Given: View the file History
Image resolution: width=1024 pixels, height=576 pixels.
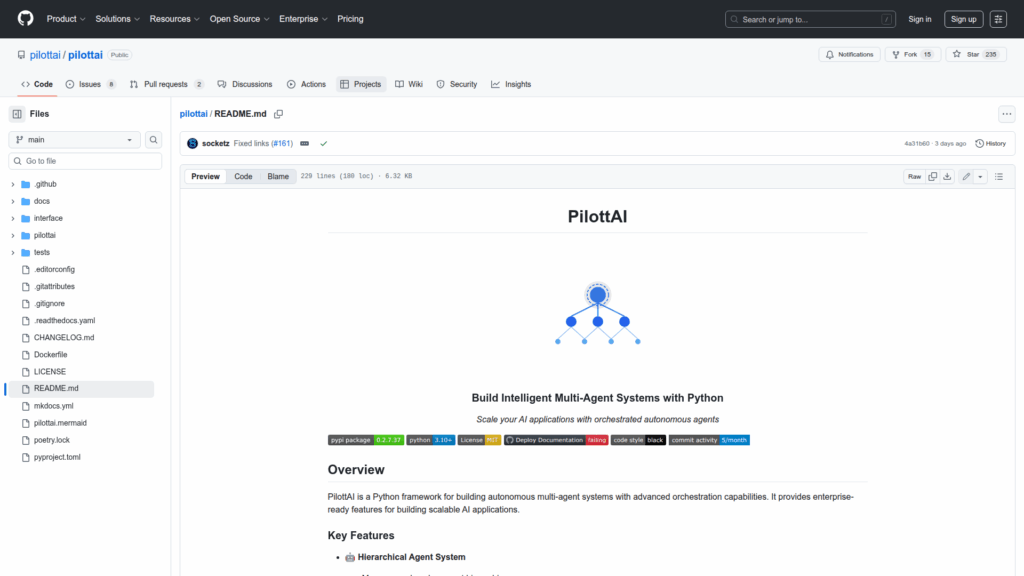Looking at the screenshot, I should (991, 144).
